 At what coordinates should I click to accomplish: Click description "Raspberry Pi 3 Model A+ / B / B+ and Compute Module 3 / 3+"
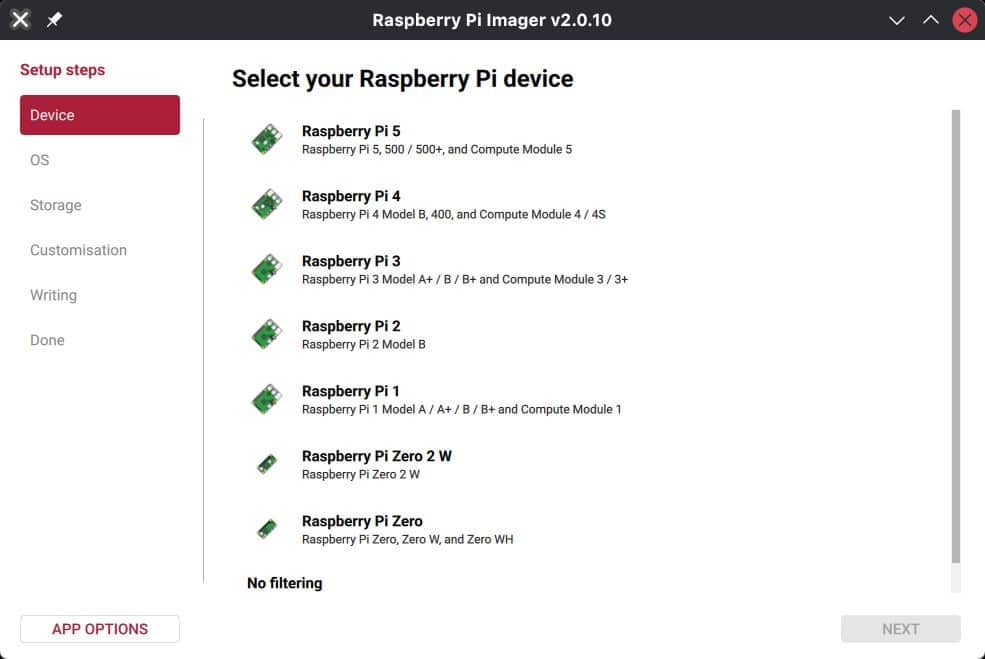point(465,280)
